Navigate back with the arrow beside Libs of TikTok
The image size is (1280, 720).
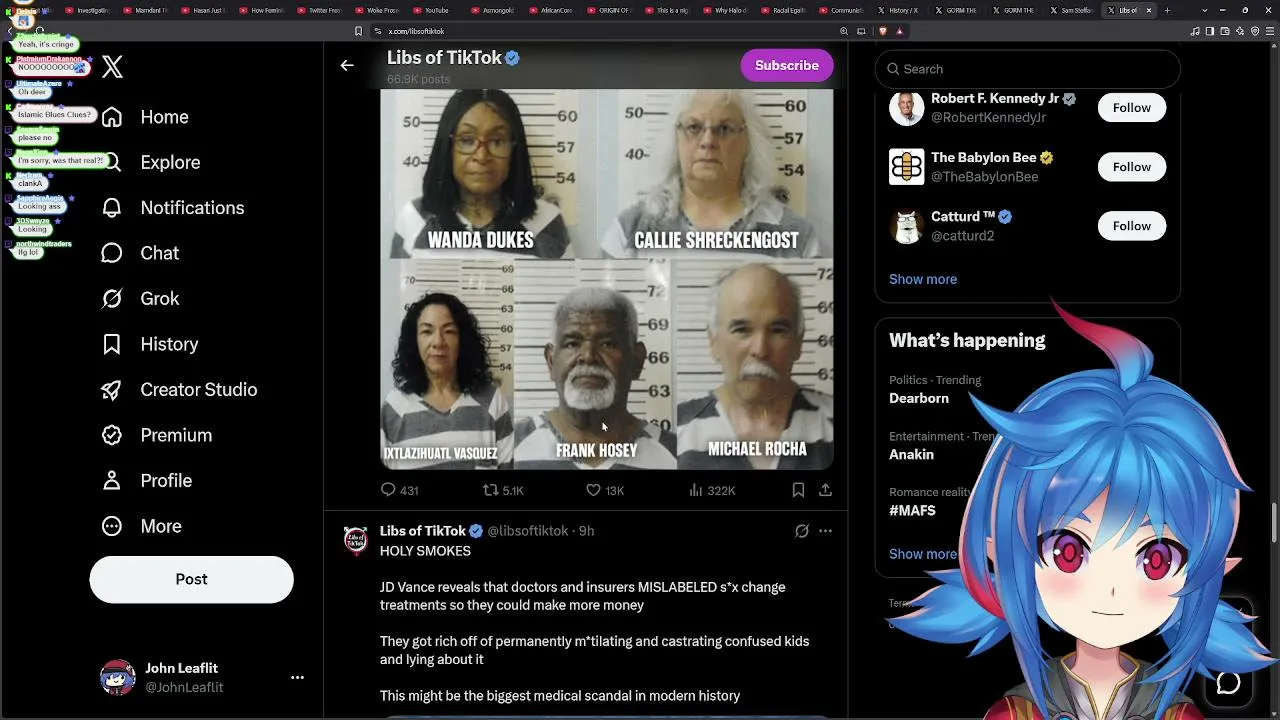[x=347, y=66]
